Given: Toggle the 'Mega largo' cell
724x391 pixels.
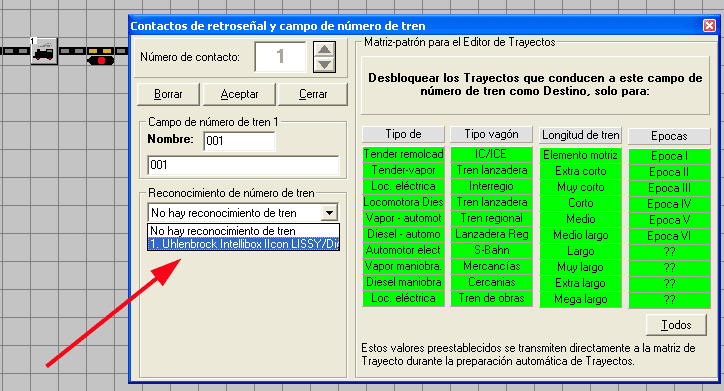Looking at the screenshot, I should 580,299.
